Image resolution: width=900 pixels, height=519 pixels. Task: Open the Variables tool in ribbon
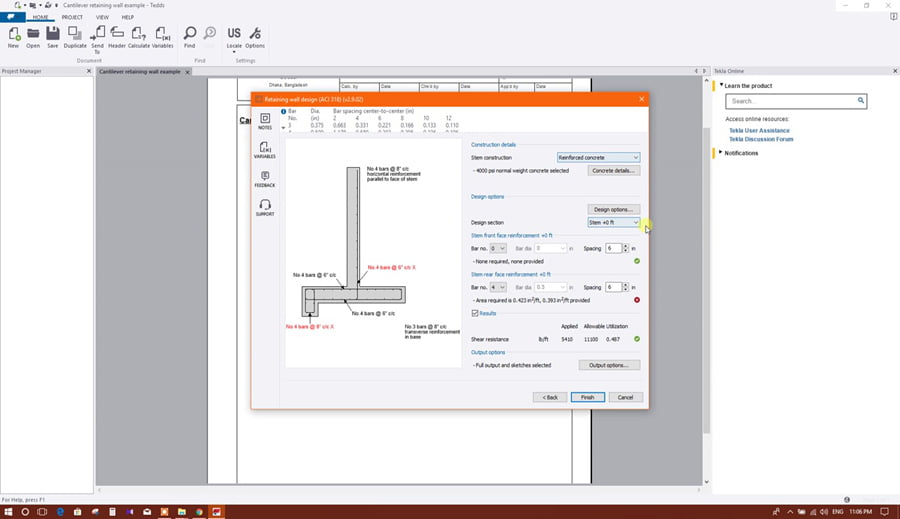click(x=162, y=37)
